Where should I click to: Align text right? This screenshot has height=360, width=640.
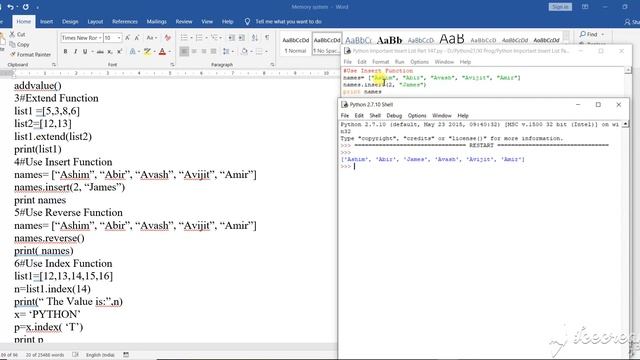204,51
